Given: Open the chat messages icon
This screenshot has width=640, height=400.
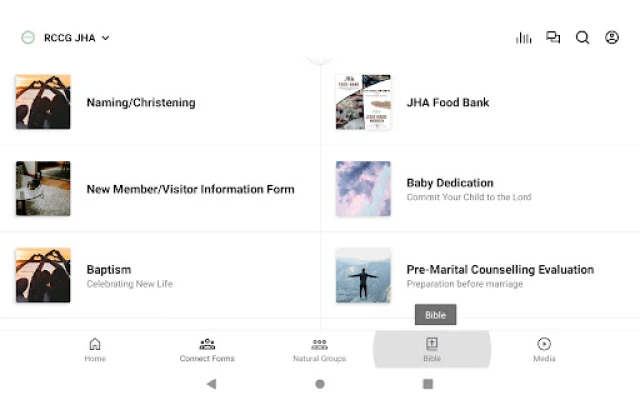Looking at the screenshot, I should [553, 38].
